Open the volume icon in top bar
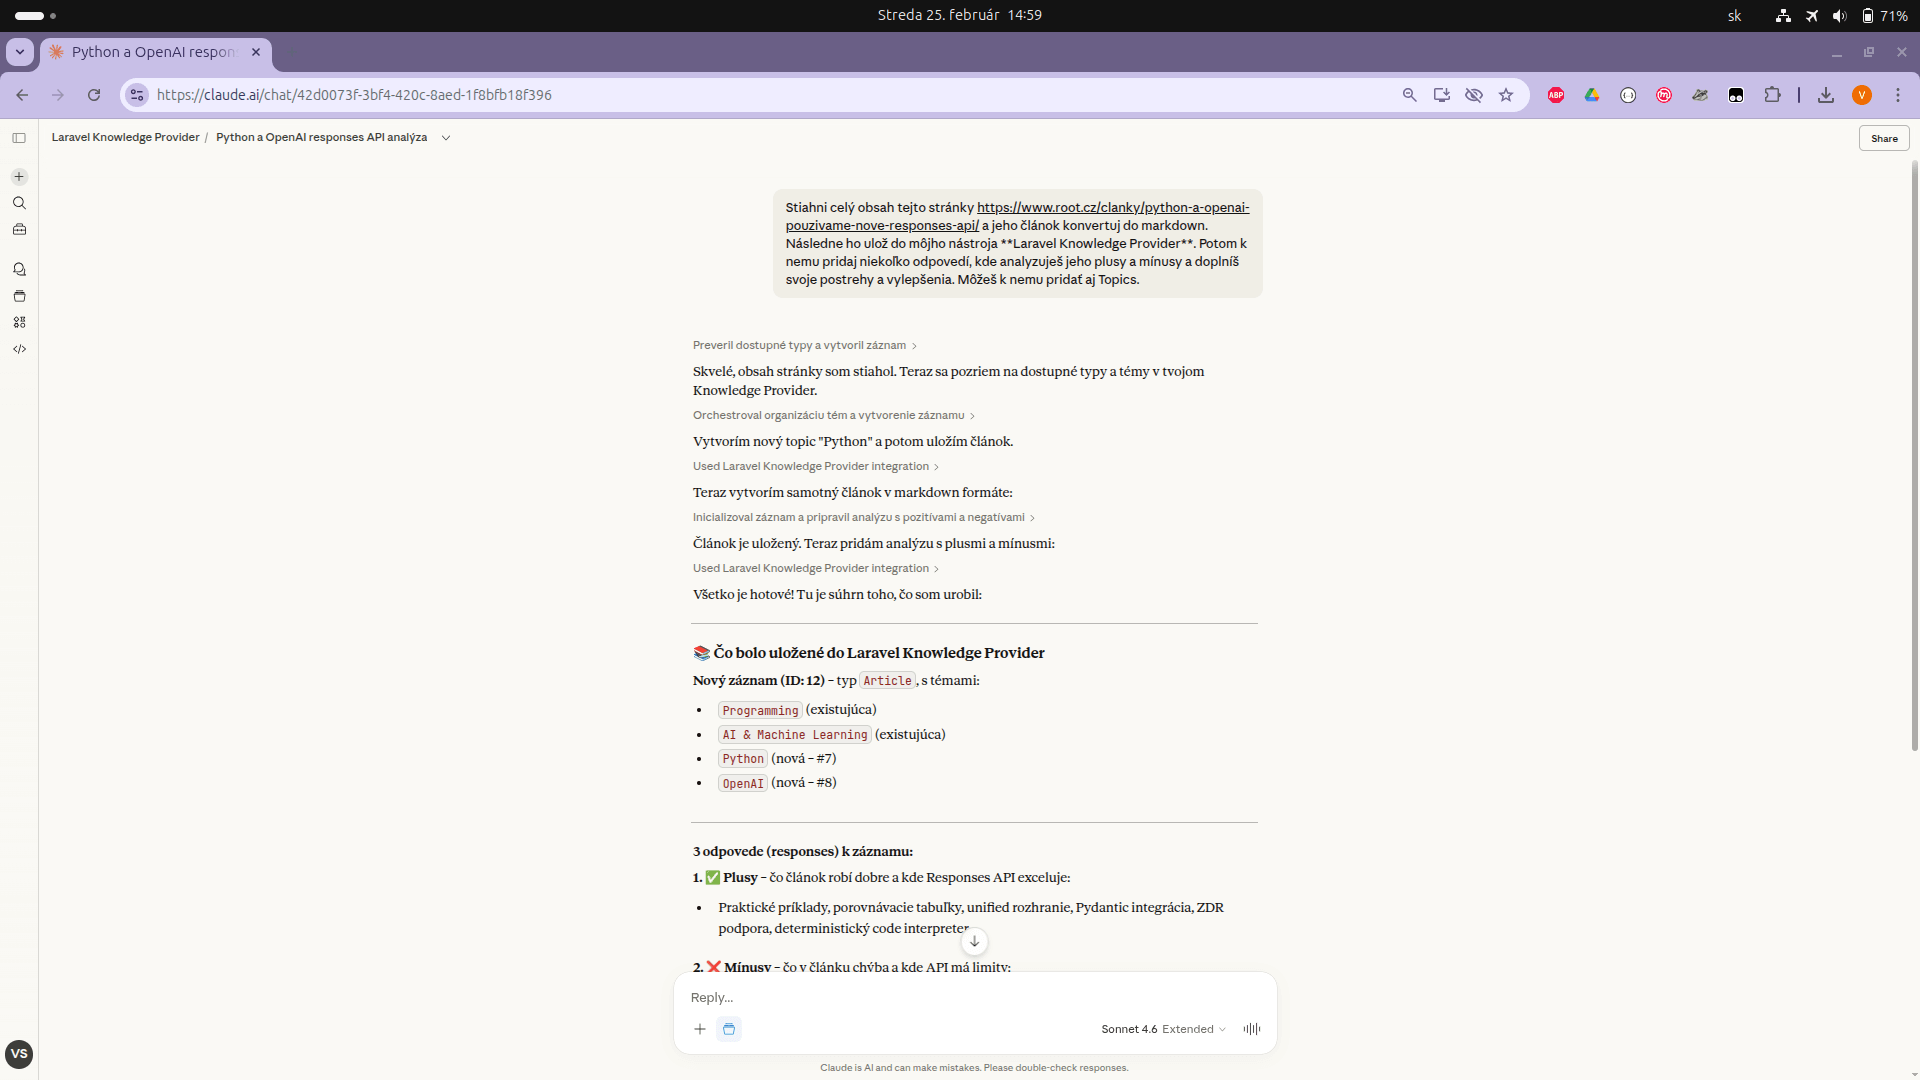Viewport: 1920px width, 1080px height. click(1839, 16)
